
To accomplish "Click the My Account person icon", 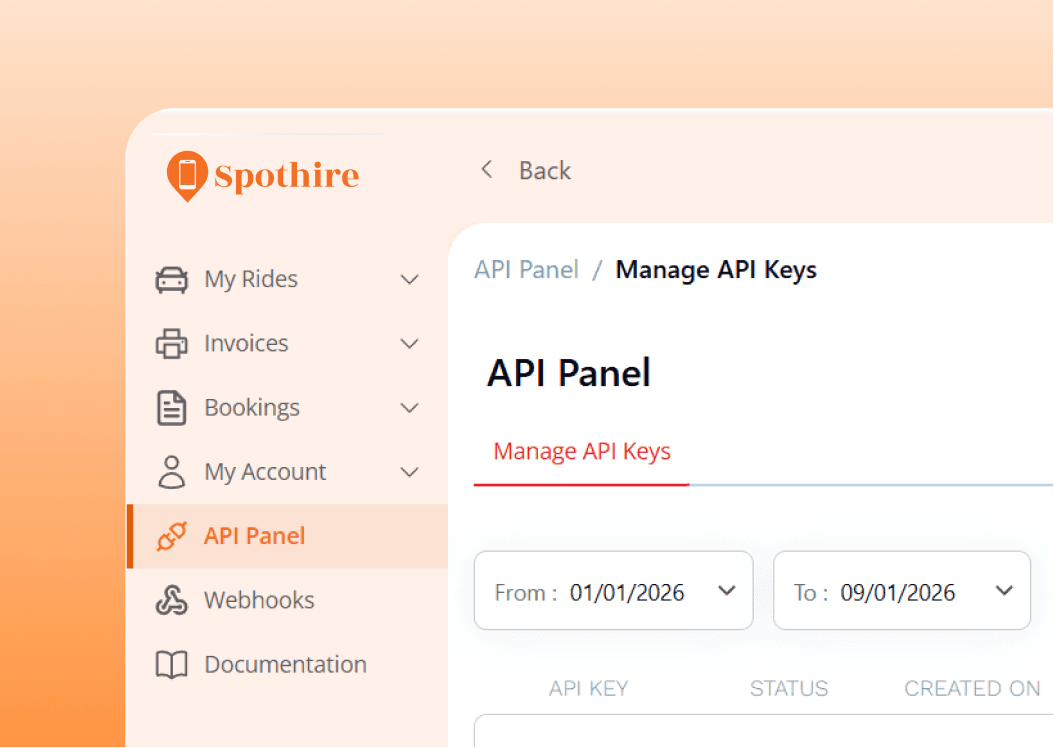I will (x=171, y=471).
